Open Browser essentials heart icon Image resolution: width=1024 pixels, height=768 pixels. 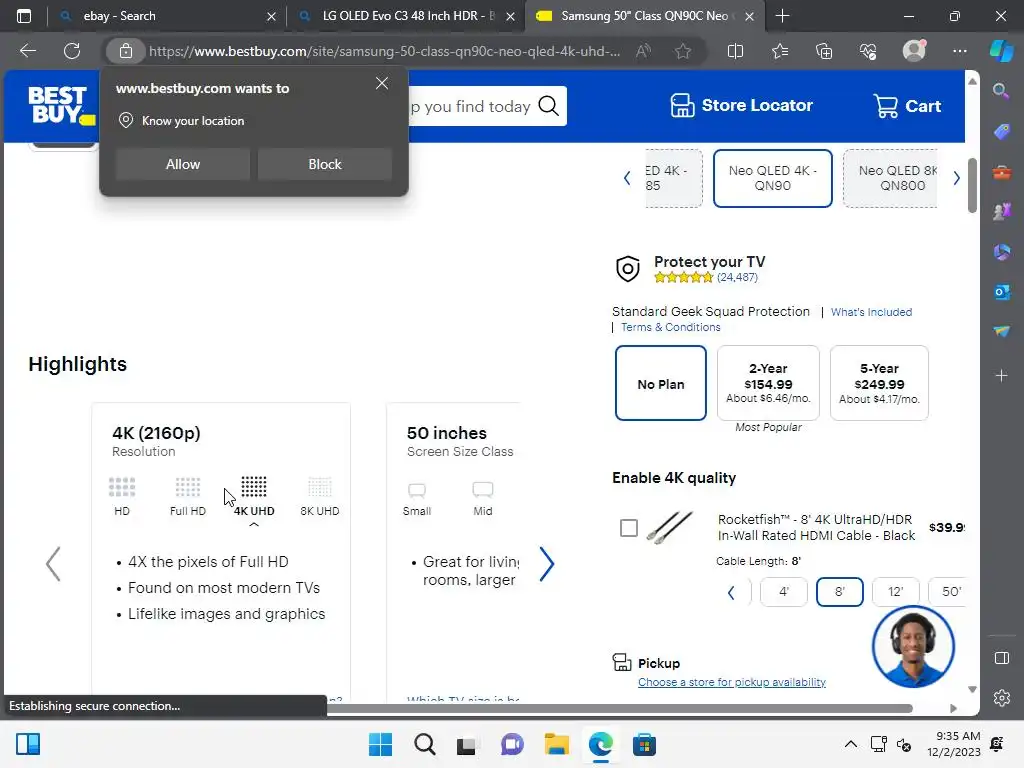(x=869, y=51)
